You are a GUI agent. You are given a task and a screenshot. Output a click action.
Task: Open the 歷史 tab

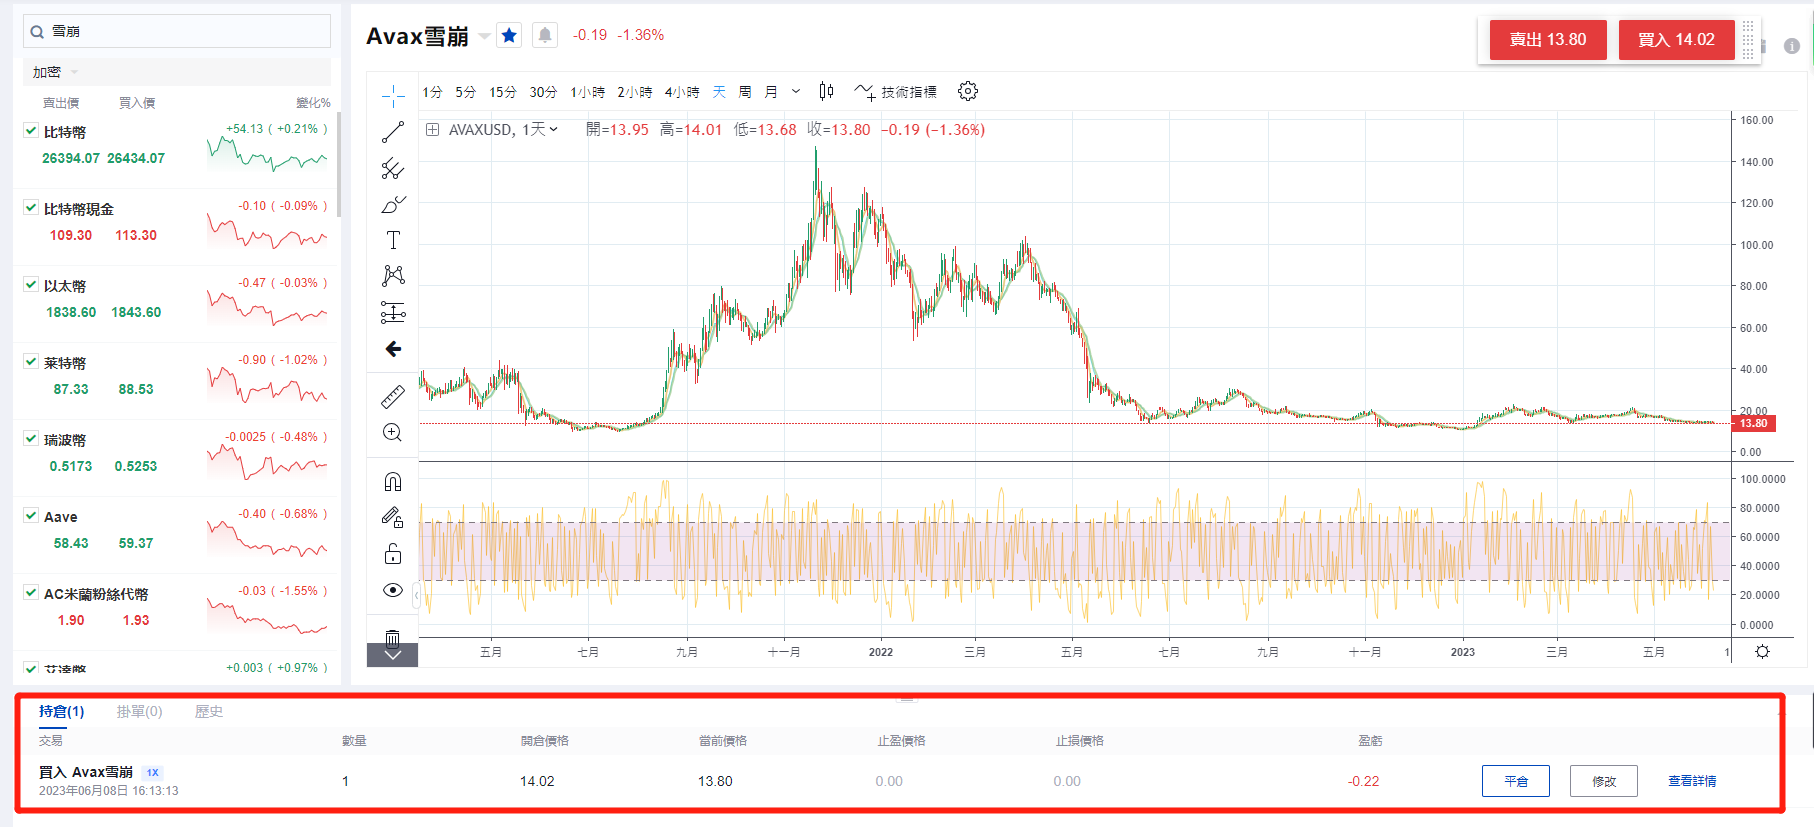point(208,712)
